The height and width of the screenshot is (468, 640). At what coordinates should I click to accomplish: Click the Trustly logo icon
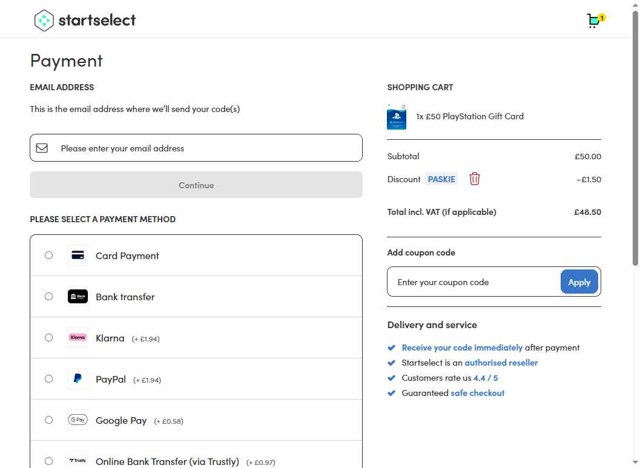(x=78, y=461)
